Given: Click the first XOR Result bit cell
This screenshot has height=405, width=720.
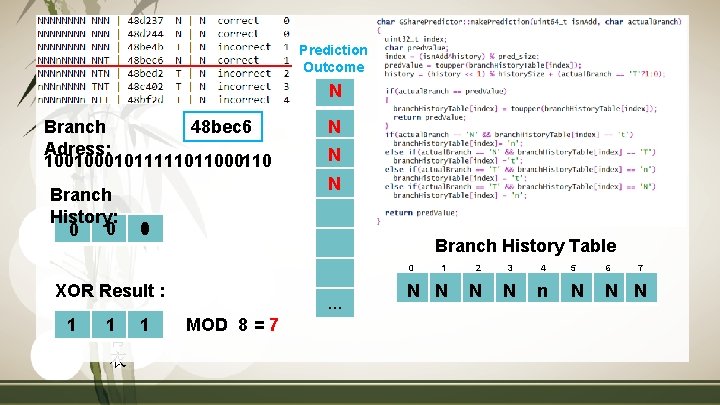Looking at the screenshot, I should coord(72,325).
